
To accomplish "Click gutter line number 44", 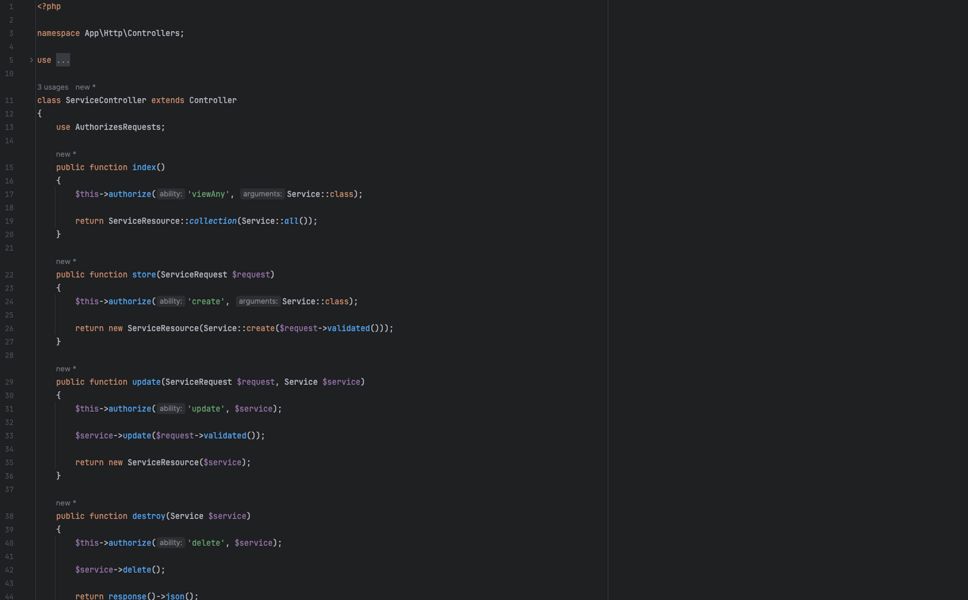I will click(9, 596).
